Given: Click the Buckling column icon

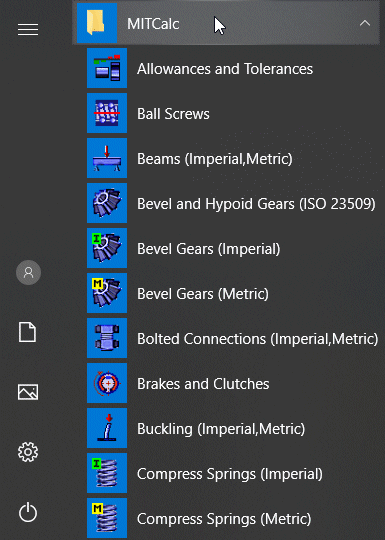Looking at the screenshot, I should (x=107, y=428).
